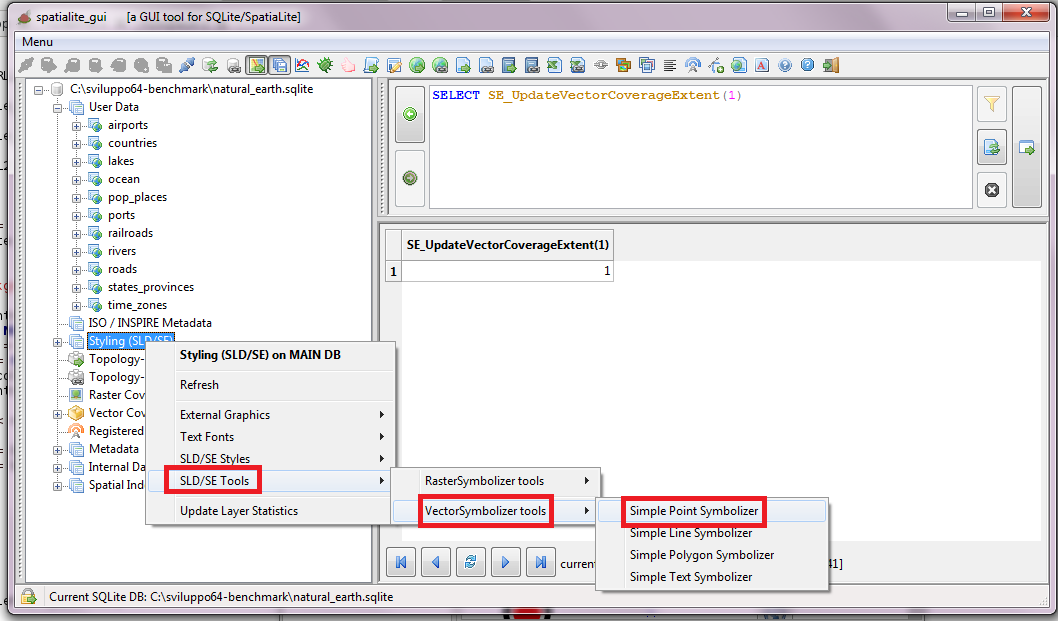Click the pencil edit window toolbar icon
1058x621 pixels.
(394, 65)
